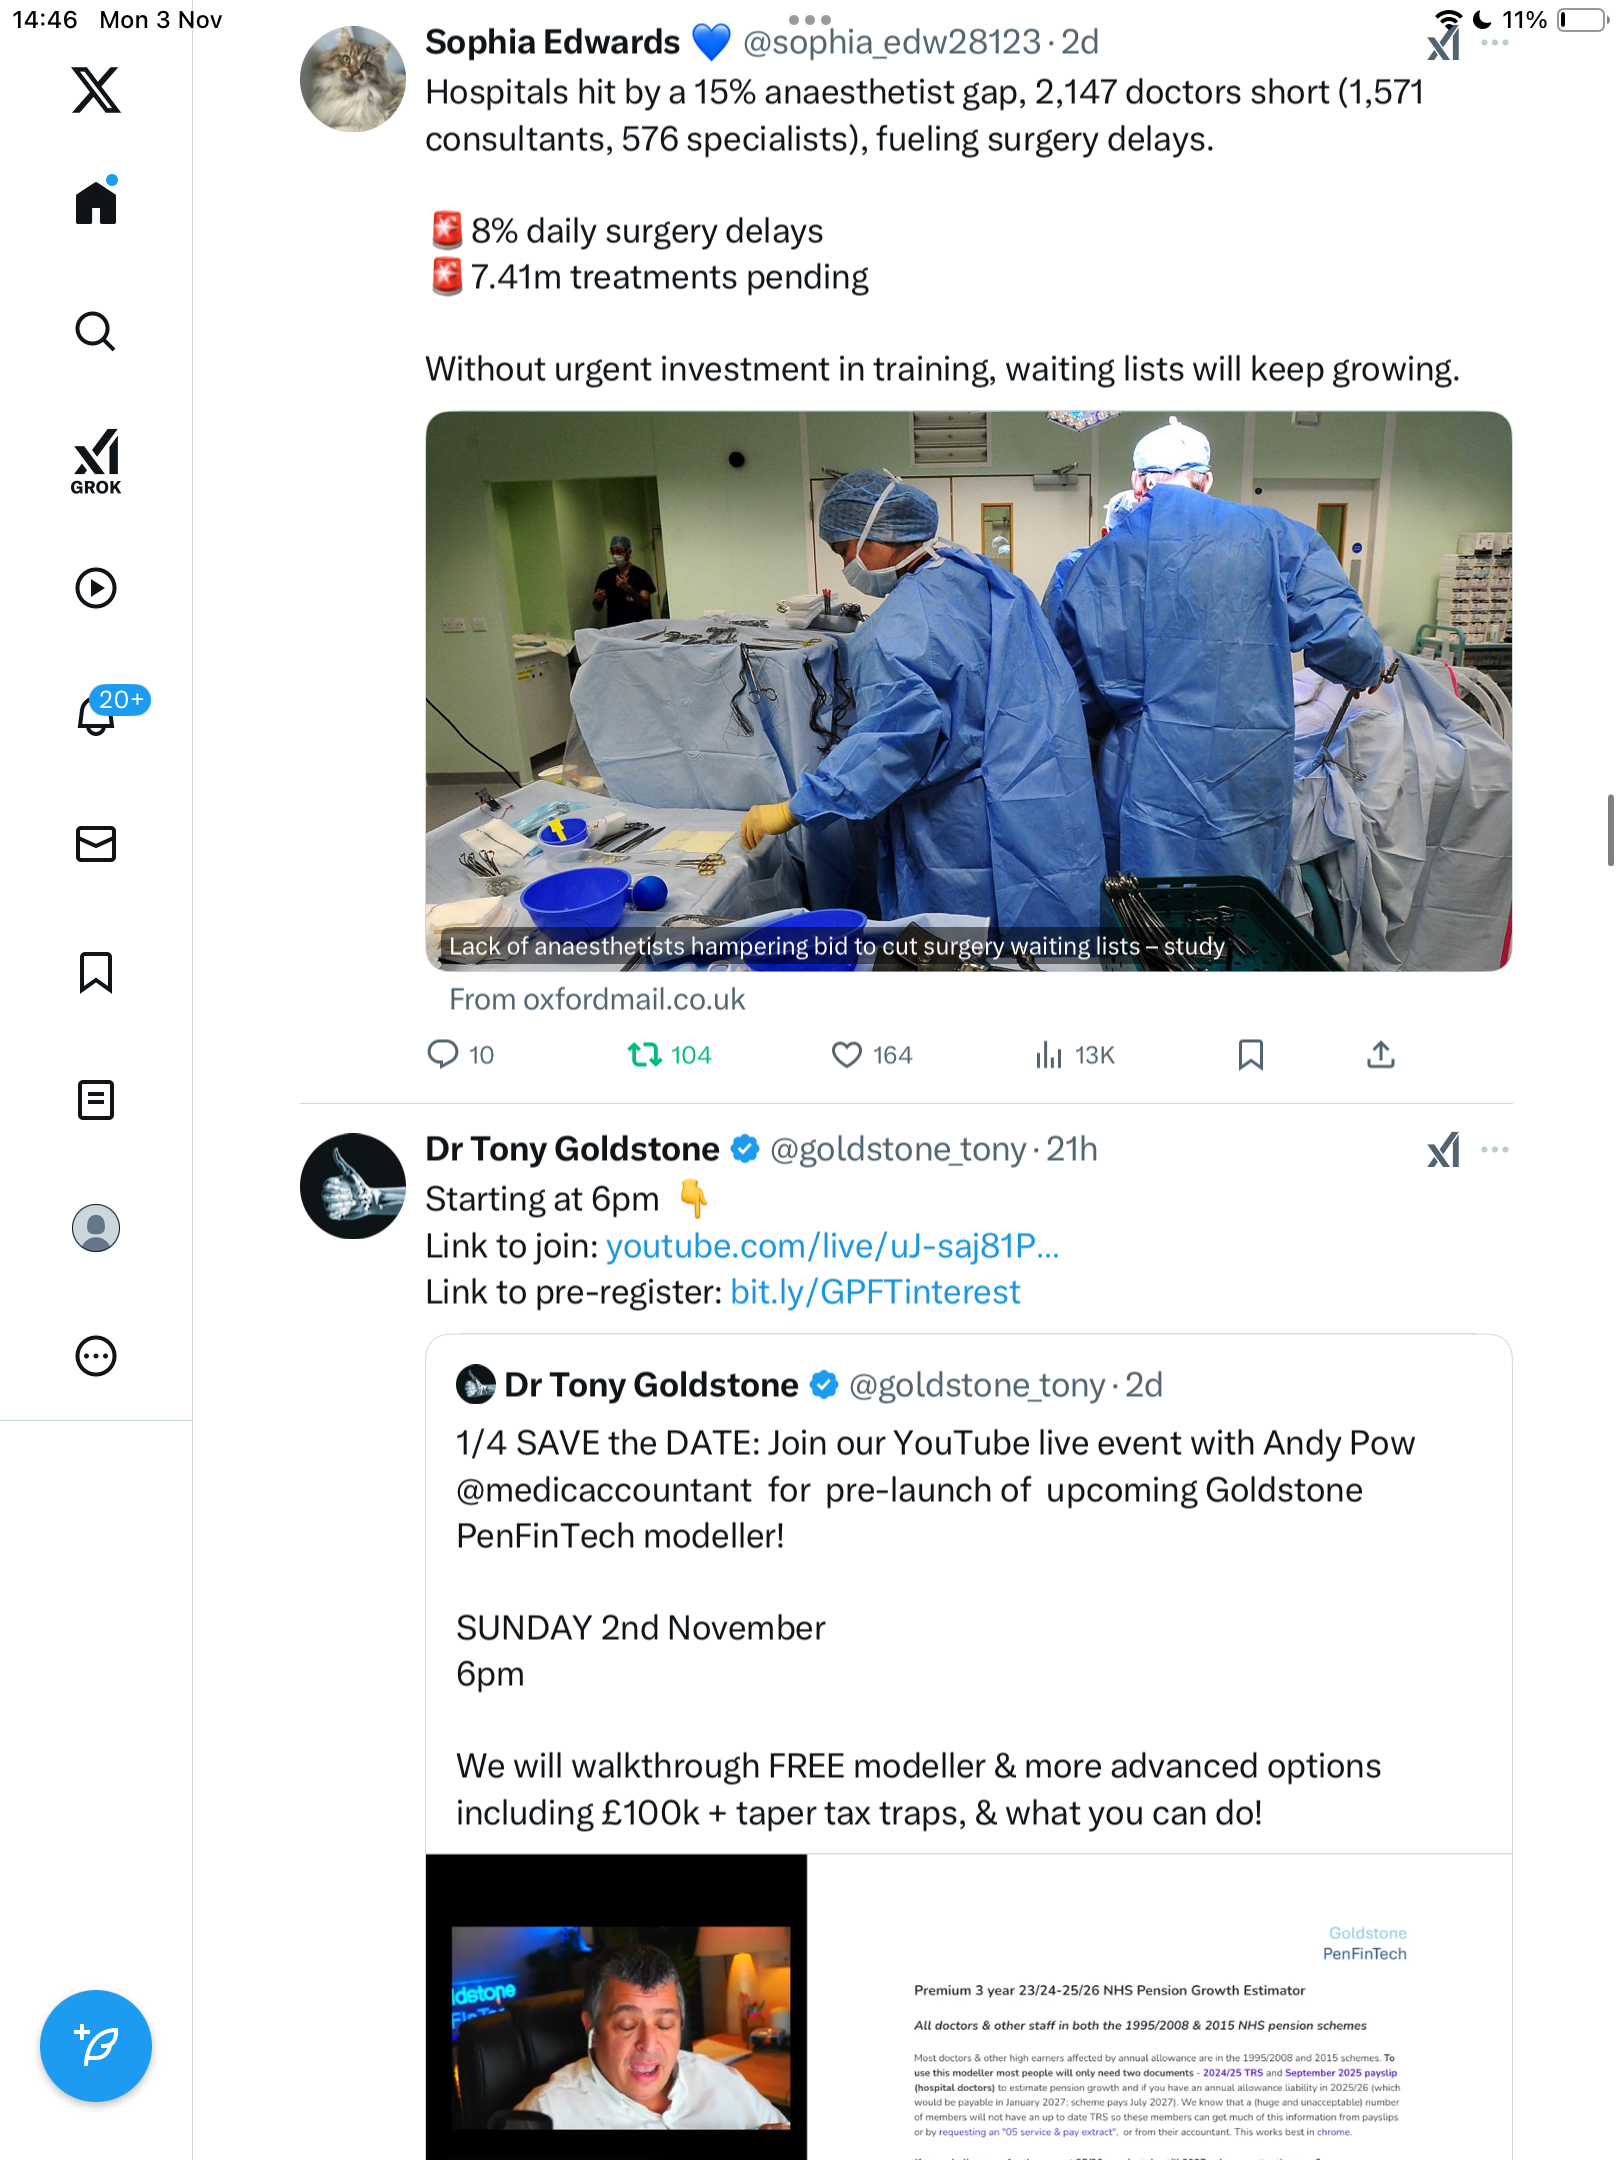Open the Grok sidebar item
This screenshot has width=1620, height=2160.
coord(96,461)
